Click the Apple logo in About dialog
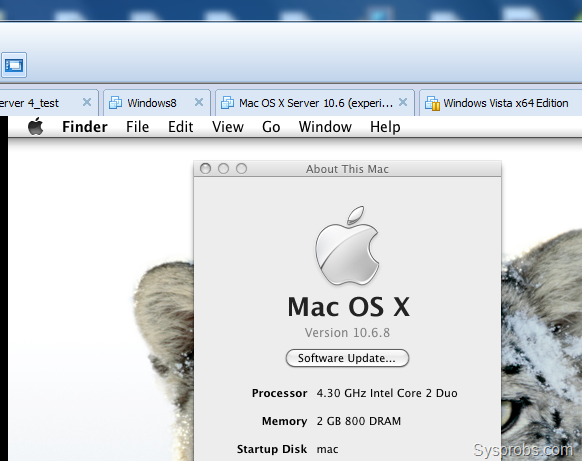Viewport: 582px width, 461px height. [347, 246]
